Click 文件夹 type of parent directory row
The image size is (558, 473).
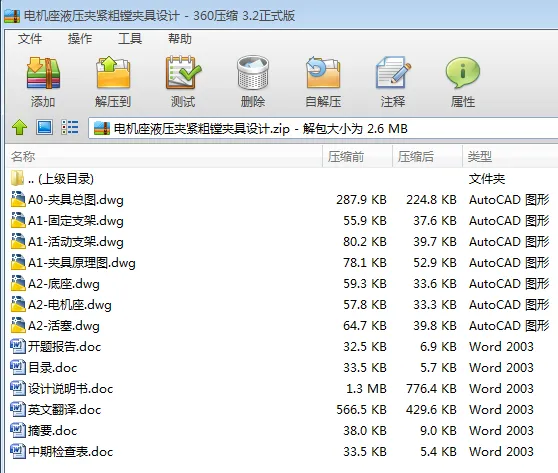click(487, 179)
